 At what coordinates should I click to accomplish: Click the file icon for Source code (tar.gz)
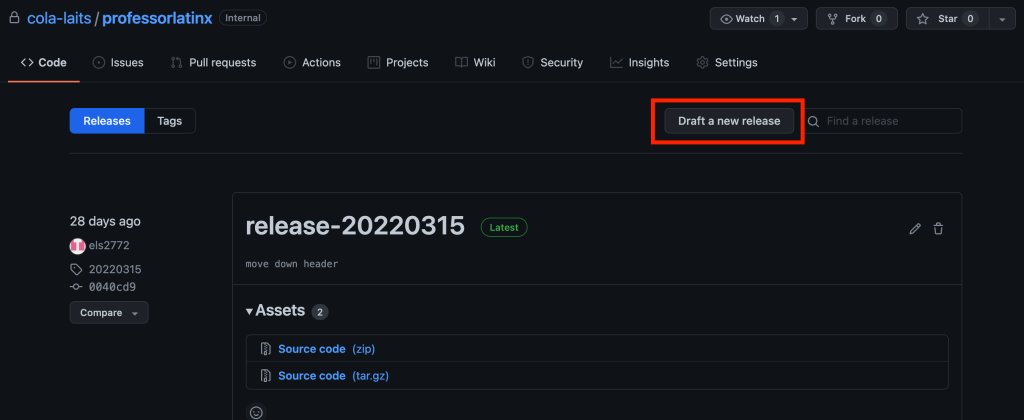[x=266, y=376]
